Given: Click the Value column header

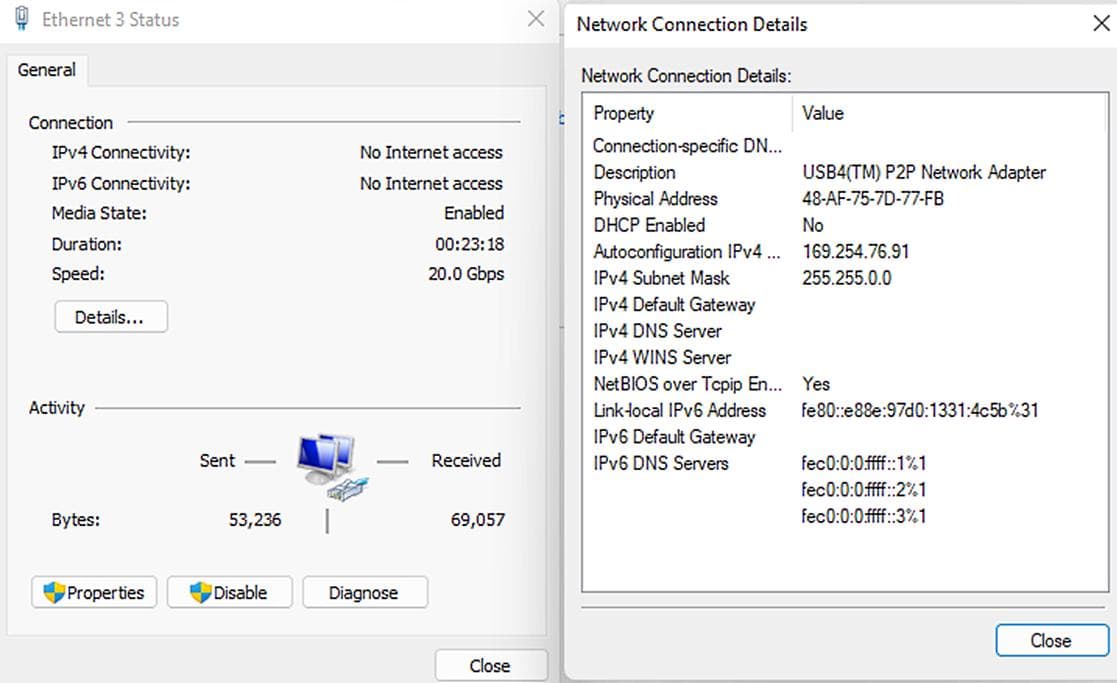Looking at the screenshot, I should (950, 113).
